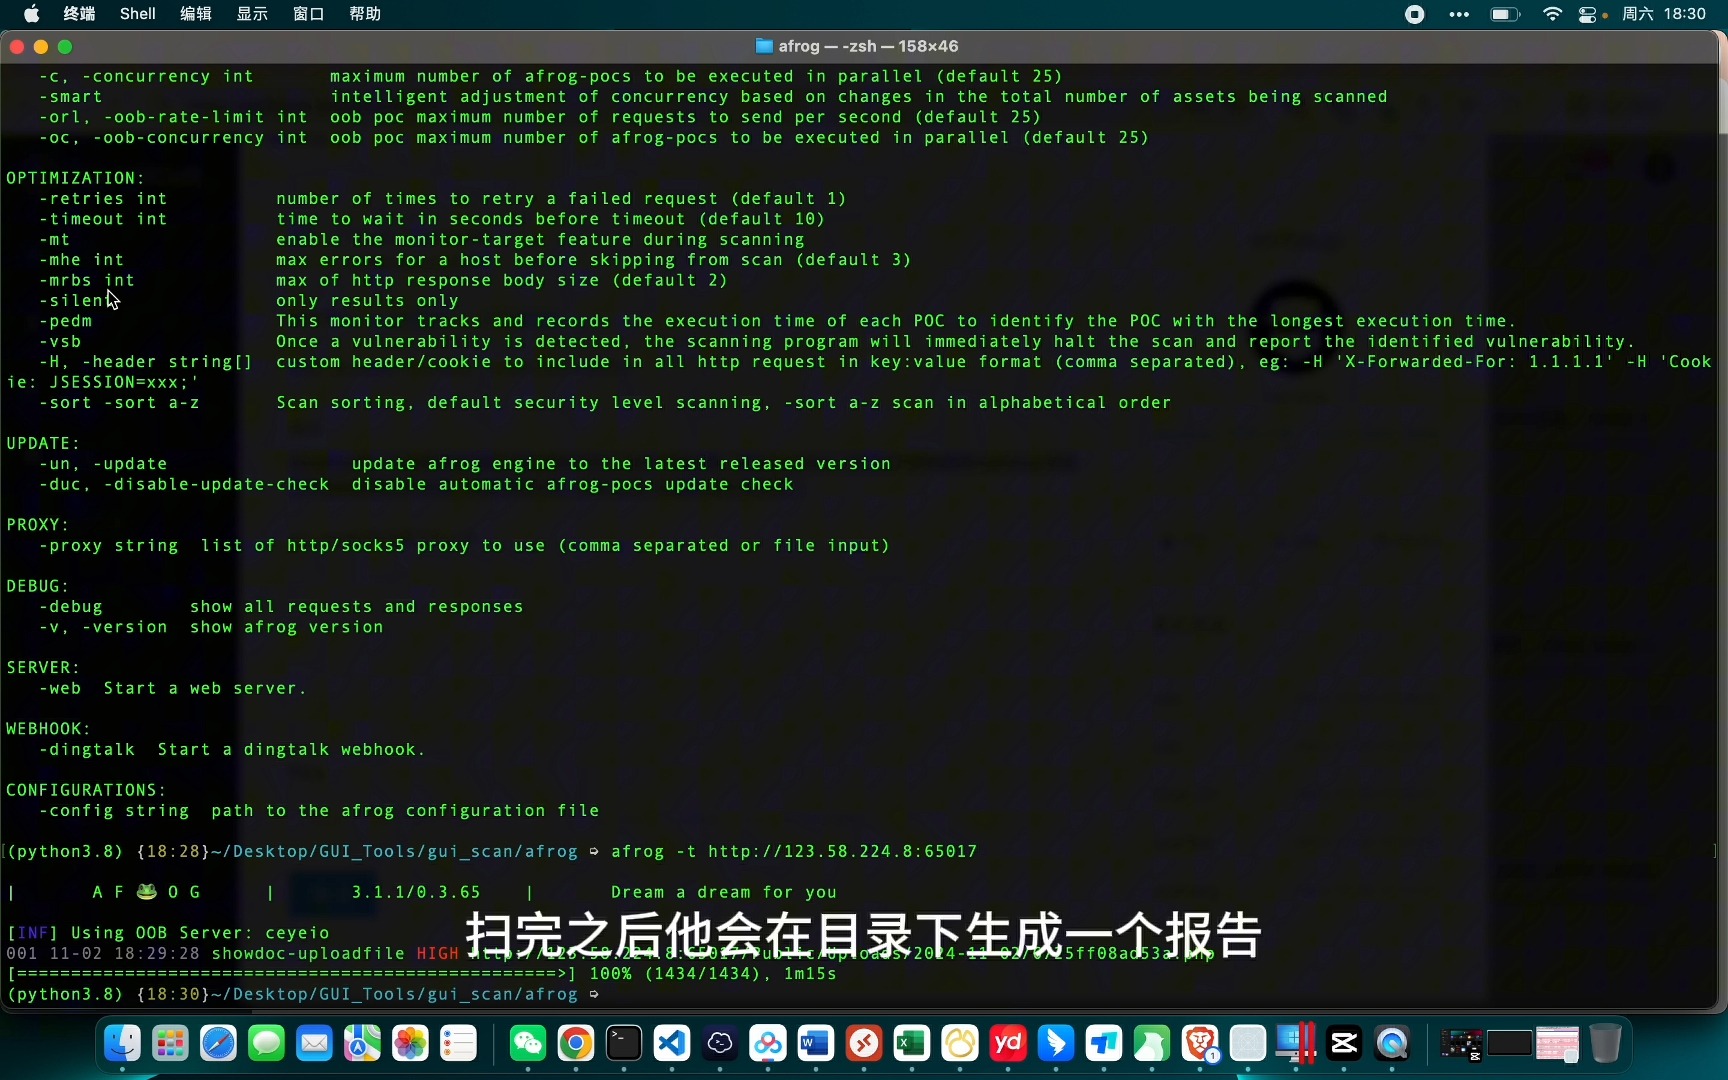Screen dimensions: 1728x1080
Task: Click the version text 3.1.1/0.3.65
Action: point(416,893)
